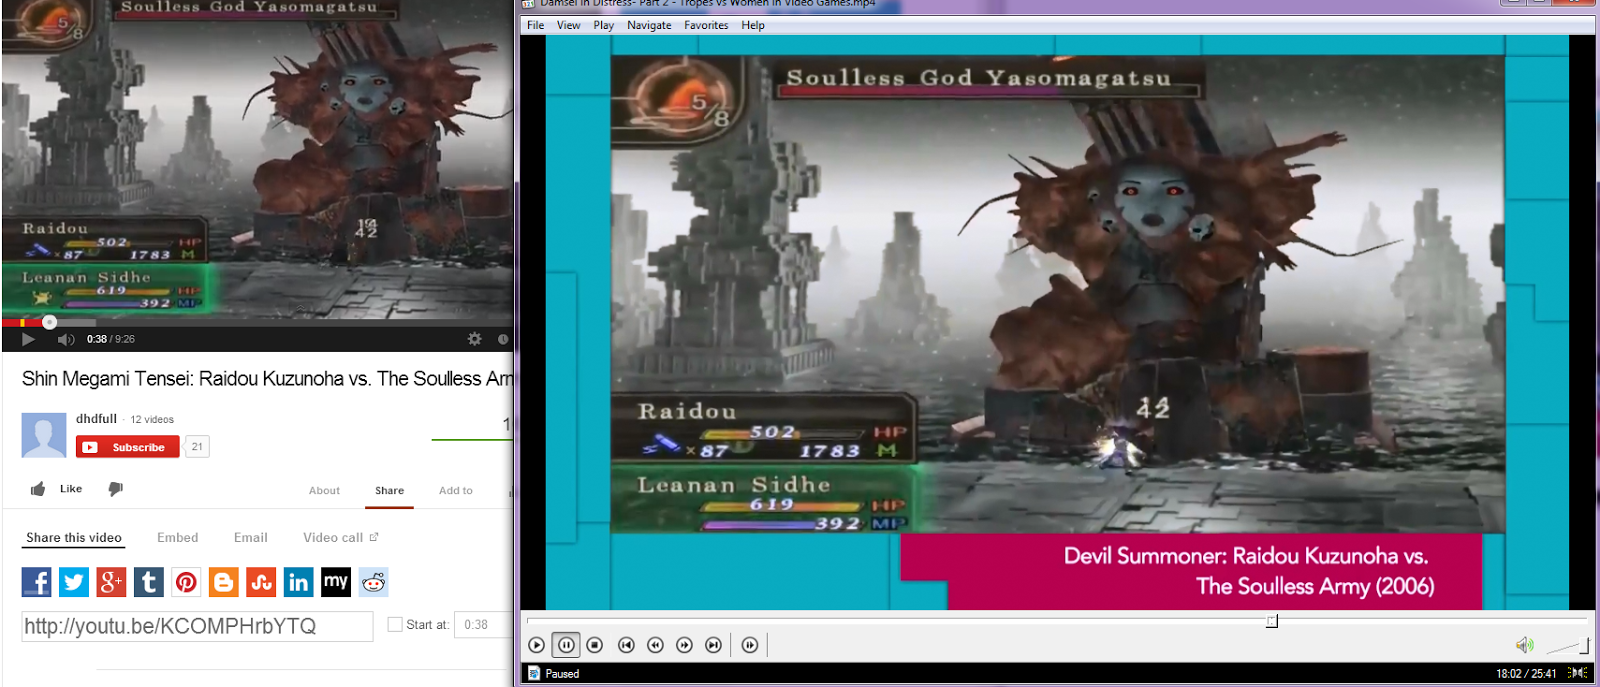Image resolution: width=1600 pixels, height=687 pixels.
Task: Share the YouTube video on Twitter
Action: (x=74, y=582)
